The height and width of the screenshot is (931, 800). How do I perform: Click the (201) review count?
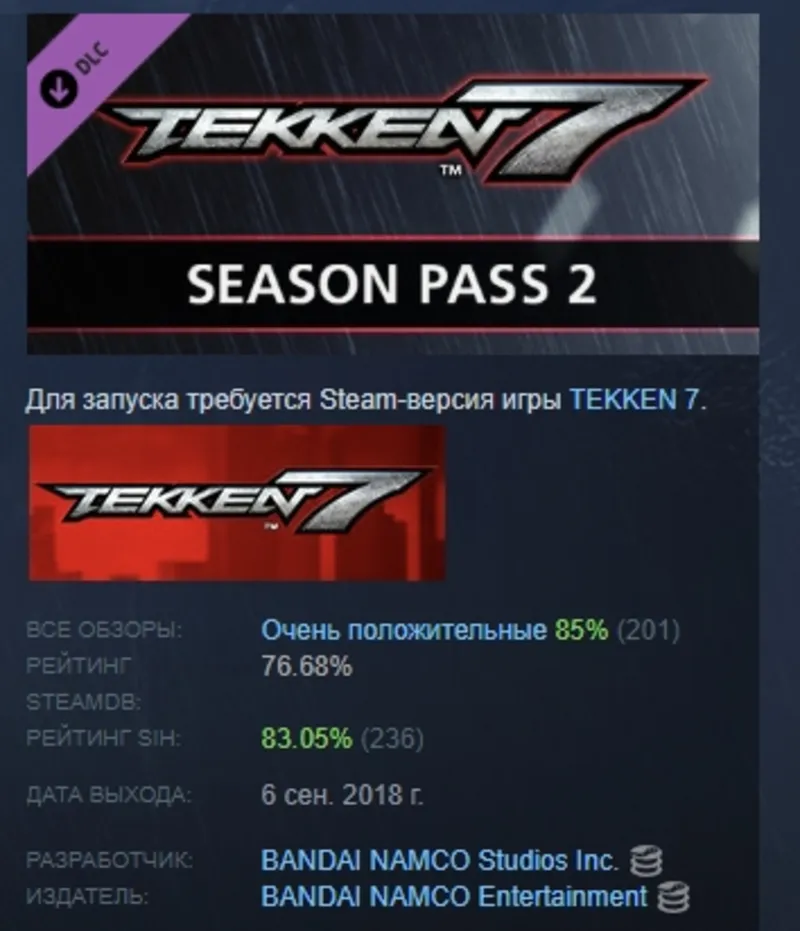pyautogui.click(x=648, y=630)
